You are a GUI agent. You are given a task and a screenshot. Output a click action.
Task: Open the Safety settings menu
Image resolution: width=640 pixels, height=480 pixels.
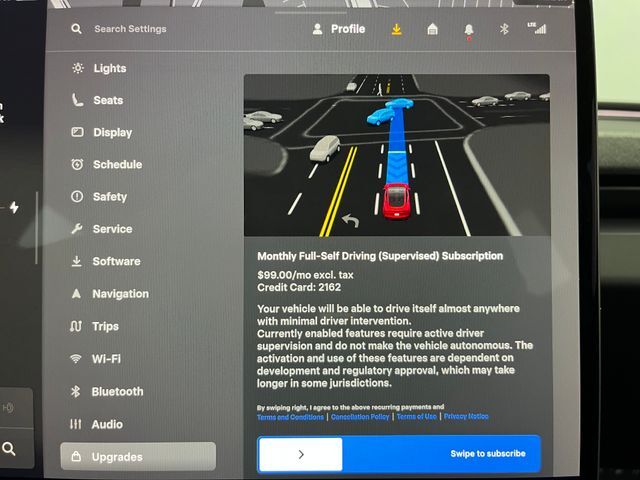point(110,197)
